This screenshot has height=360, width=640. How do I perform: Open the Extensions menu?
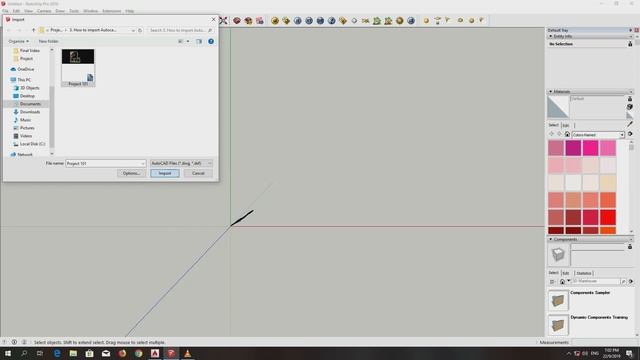click(x=111, y=11)
